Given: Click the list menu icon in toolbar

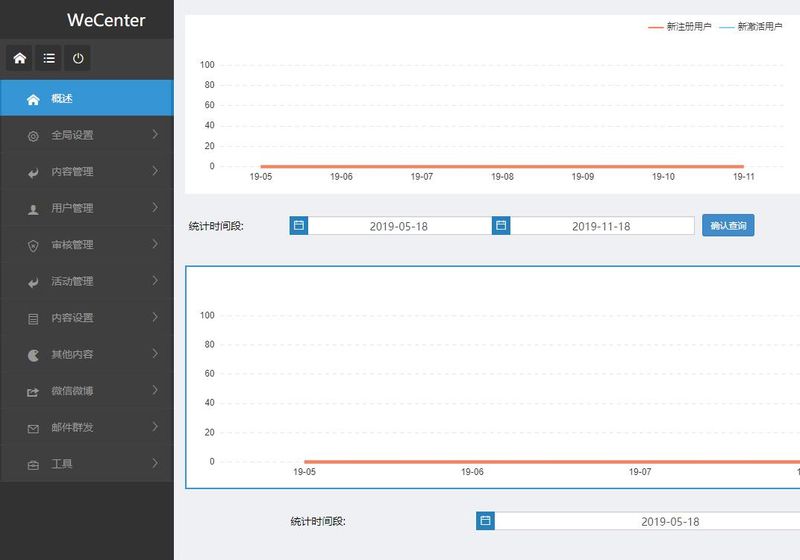Looking at the screenshot, I should click(x=49, y=59).
